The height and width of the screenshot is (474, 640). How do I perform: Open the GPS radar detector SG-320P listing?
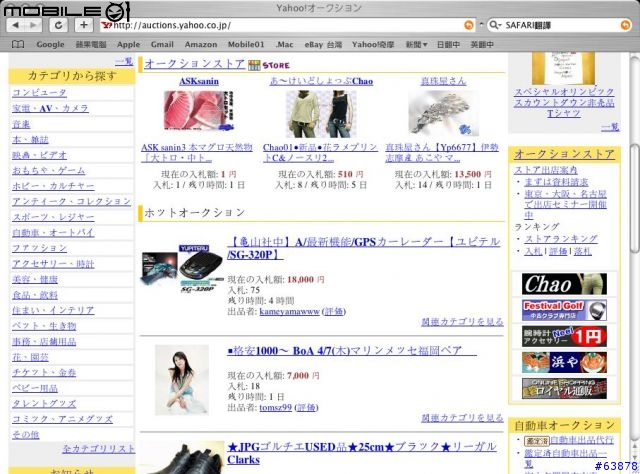click(x=363, y=248)
